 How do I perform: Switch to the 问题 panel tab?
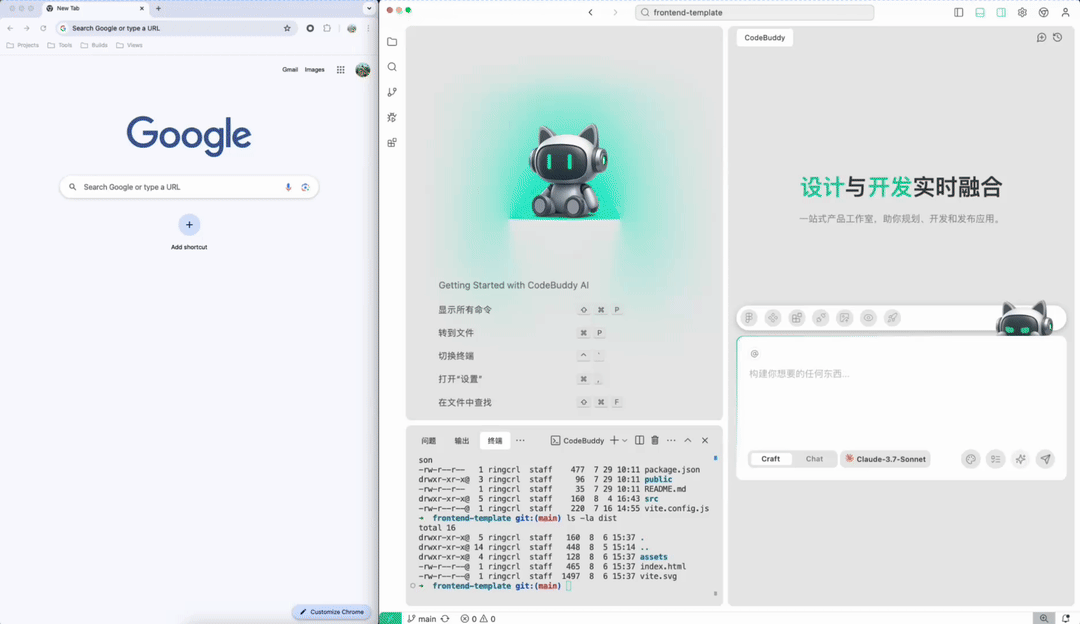(429, 440)
